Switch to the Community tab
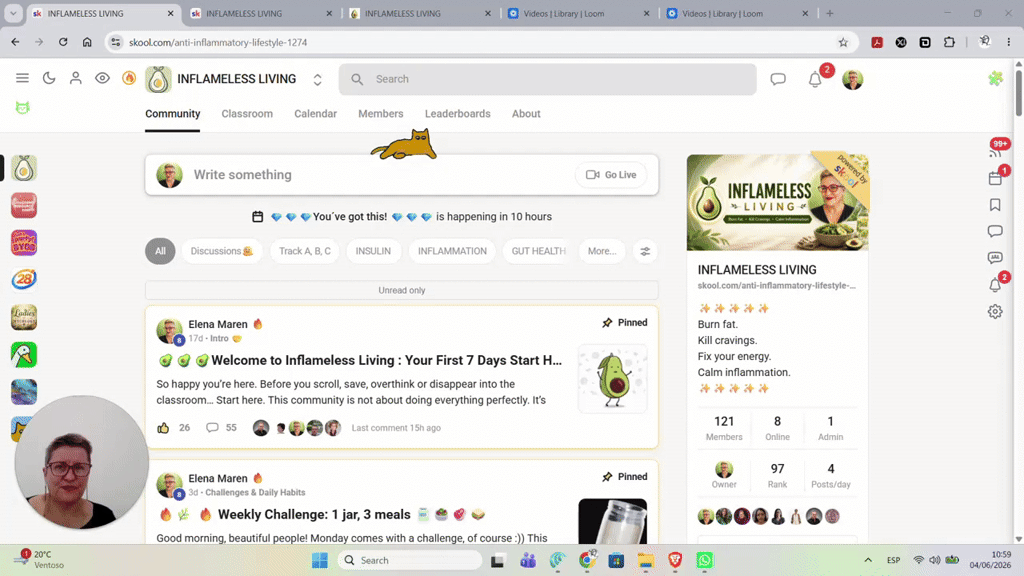Screen dimensions: 1024x576 (172, 114)
